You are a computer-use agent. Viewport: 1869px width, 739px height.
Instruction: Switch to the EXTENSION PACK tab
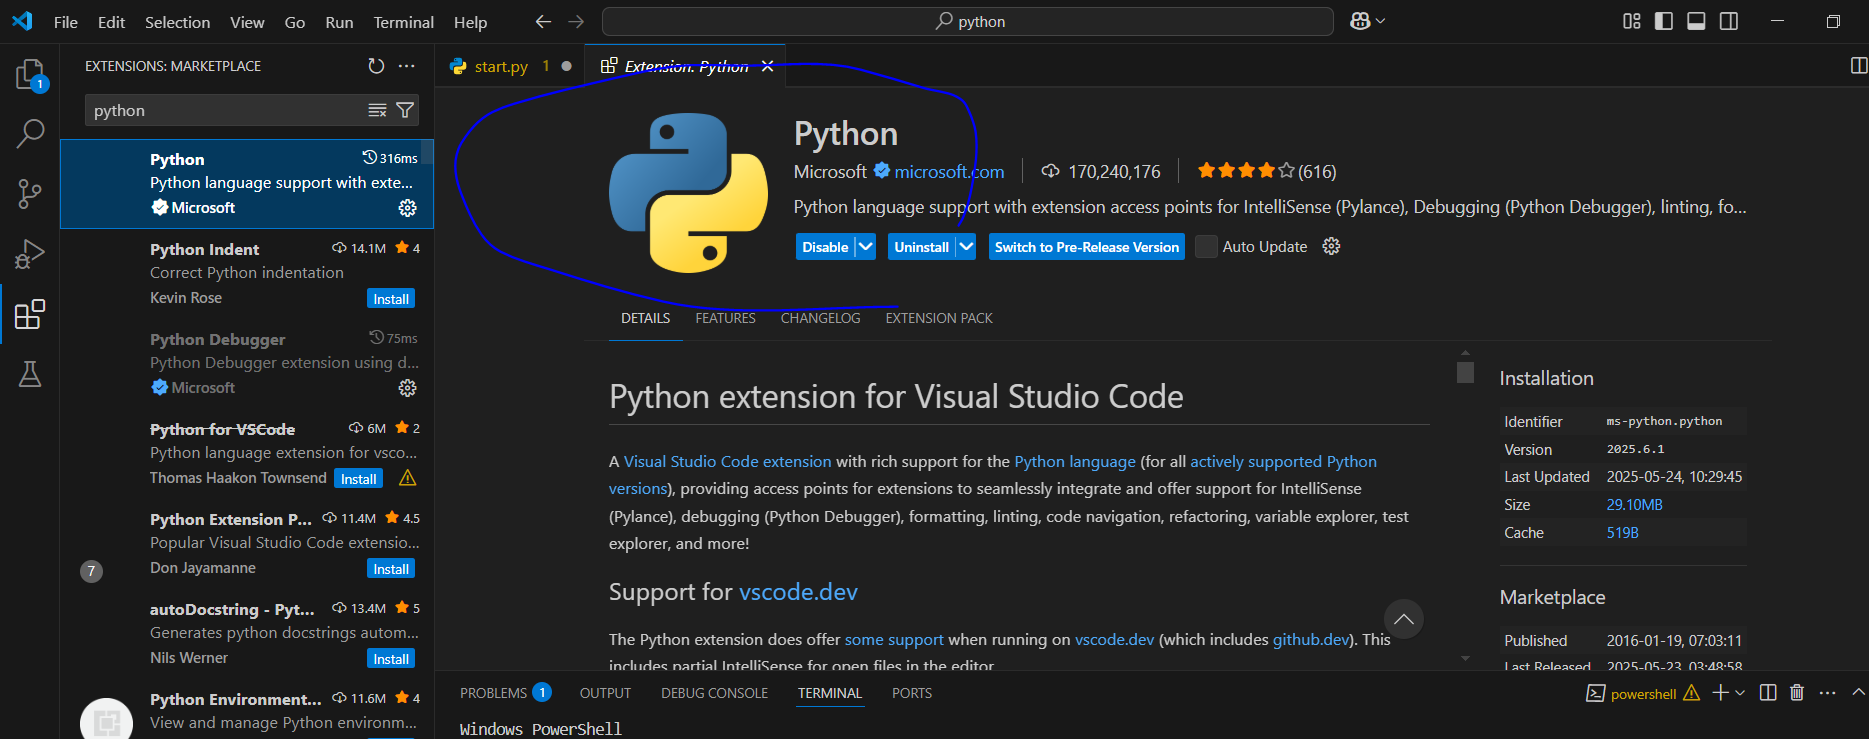pyautogui.click(x=939, y=318)
